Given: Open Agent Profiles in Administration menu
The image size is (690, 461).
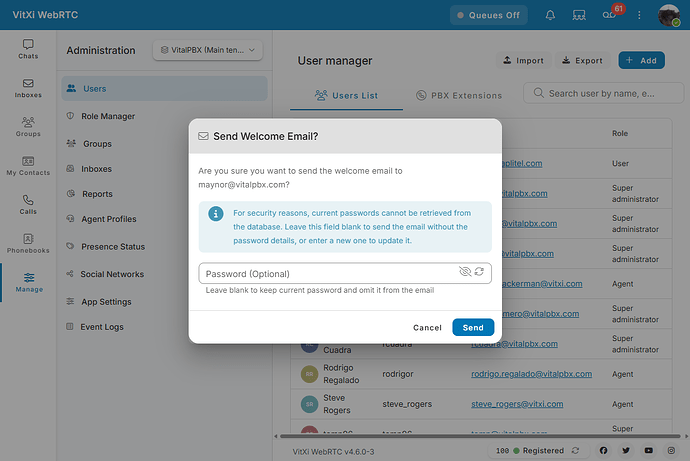Looking at the screenshot, I should pyautogui.click(x=109, y=219).
